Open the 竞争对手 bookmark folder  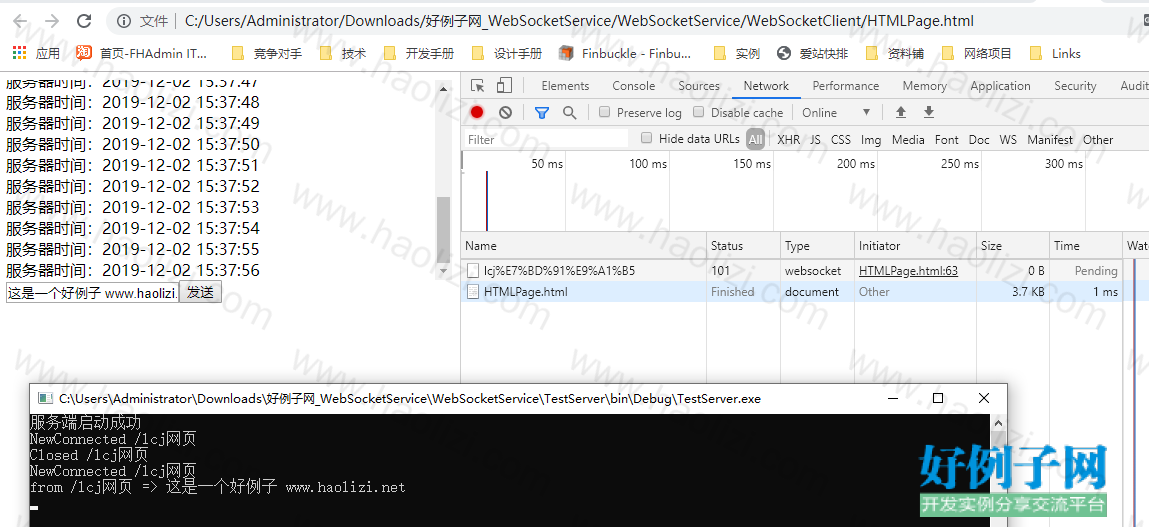267,54
